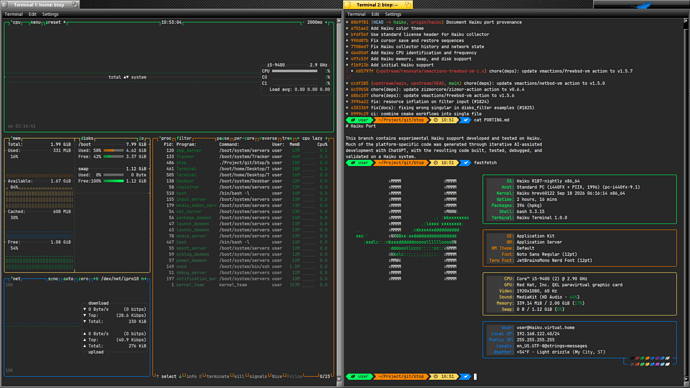Screen dimensions: 690x388
Task: Click signals in btop proc footer
Action: (257, 376)
